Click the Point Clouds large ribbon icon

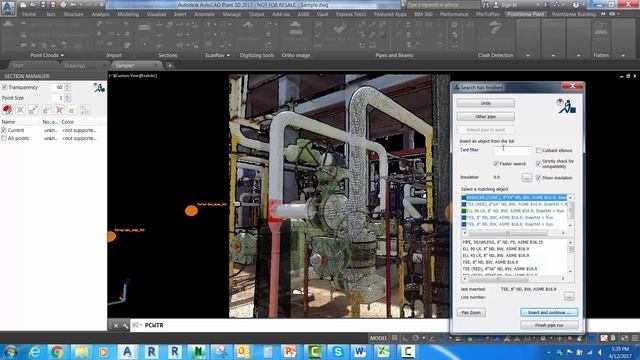8,25
